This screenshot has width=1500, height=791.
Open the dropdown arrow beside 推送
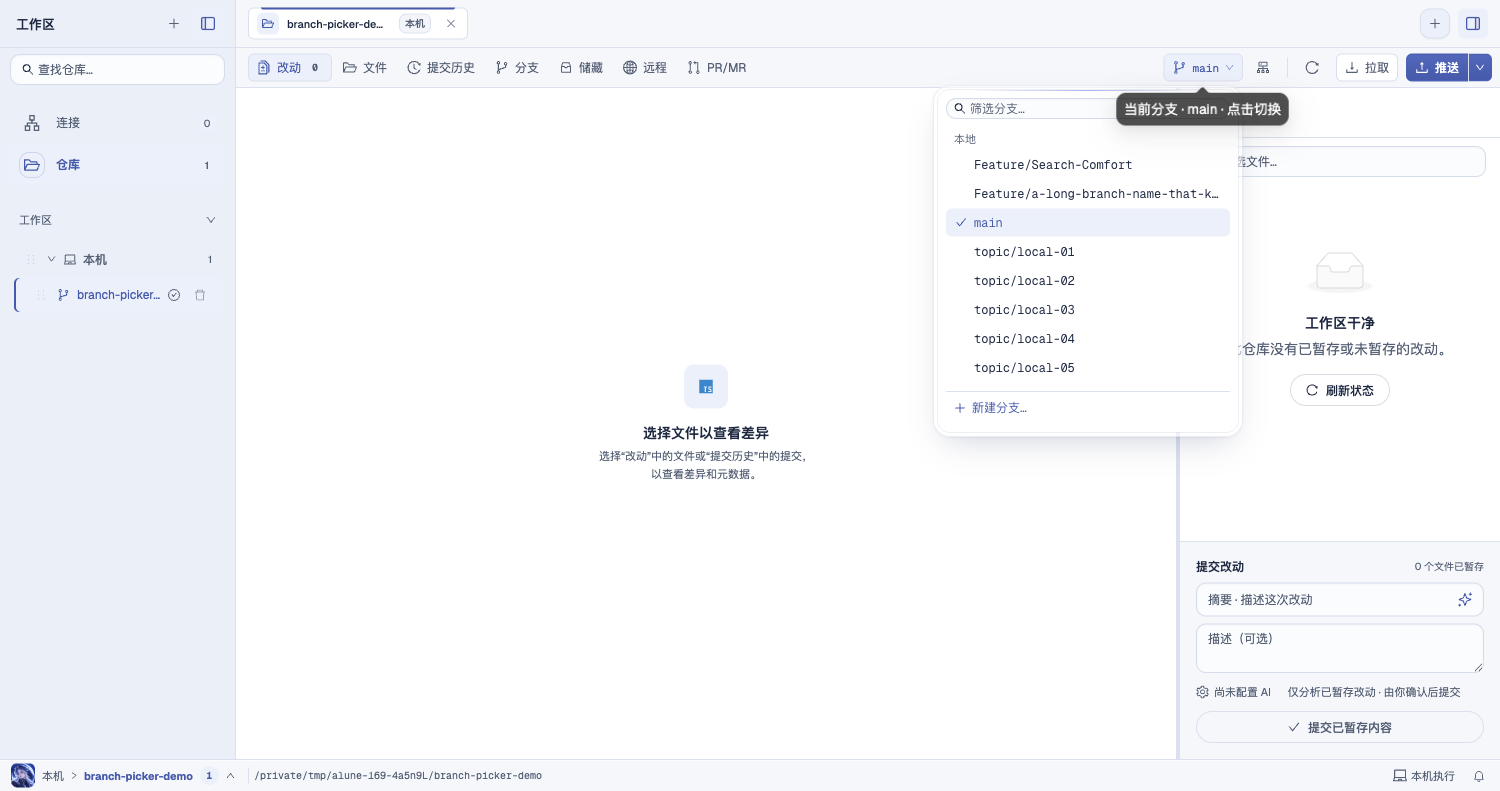pos(1480,68)
